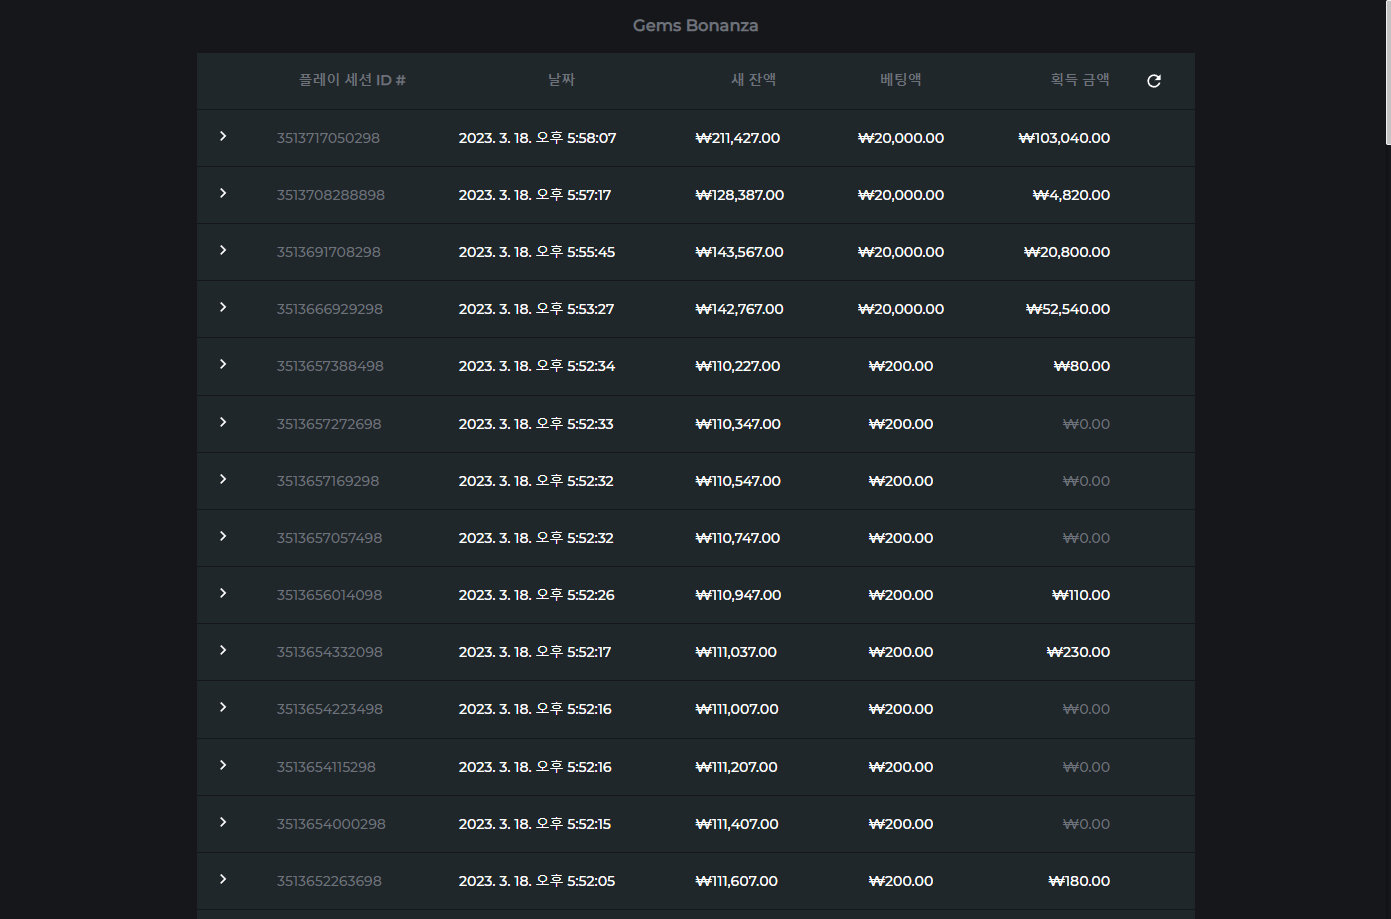
Task: Click the new balance ₩111,407.00
Action: coord(737,824)
